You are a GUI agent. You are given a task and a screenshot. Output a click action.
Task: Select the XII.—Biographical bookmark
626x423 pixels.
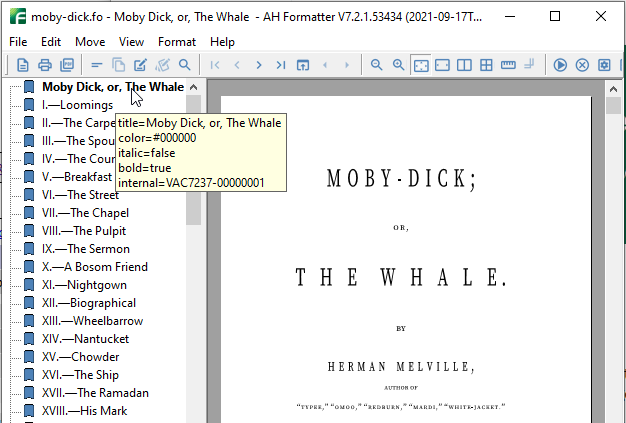(89, 303)
